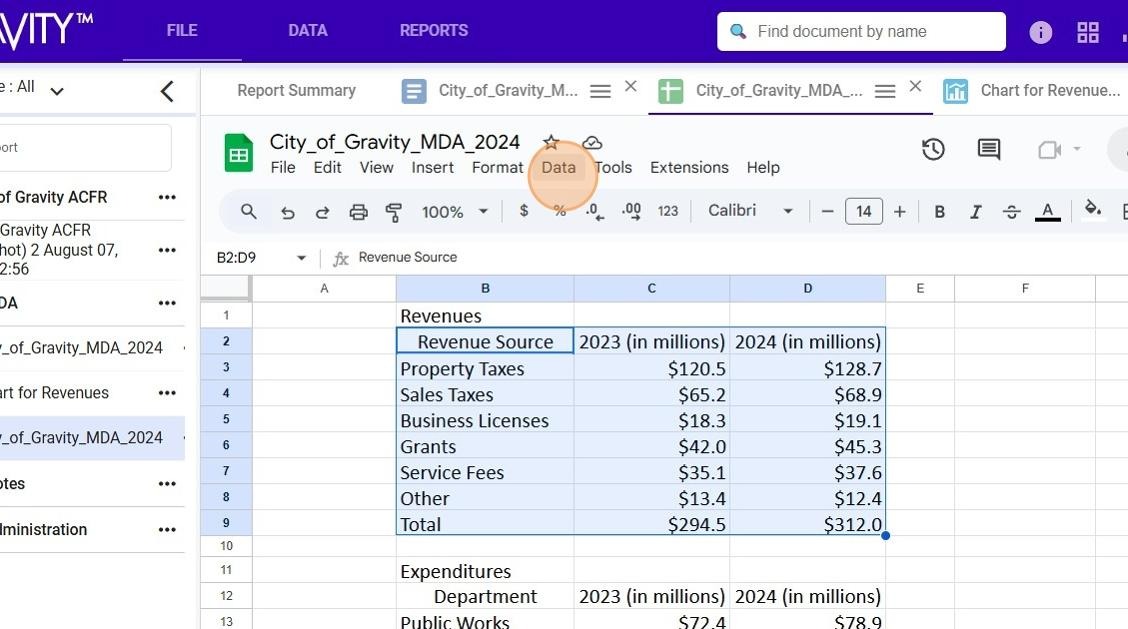This screenshot has width=1128, height=629.
Task: Click the Find document by name field
Action: [861, 32]
